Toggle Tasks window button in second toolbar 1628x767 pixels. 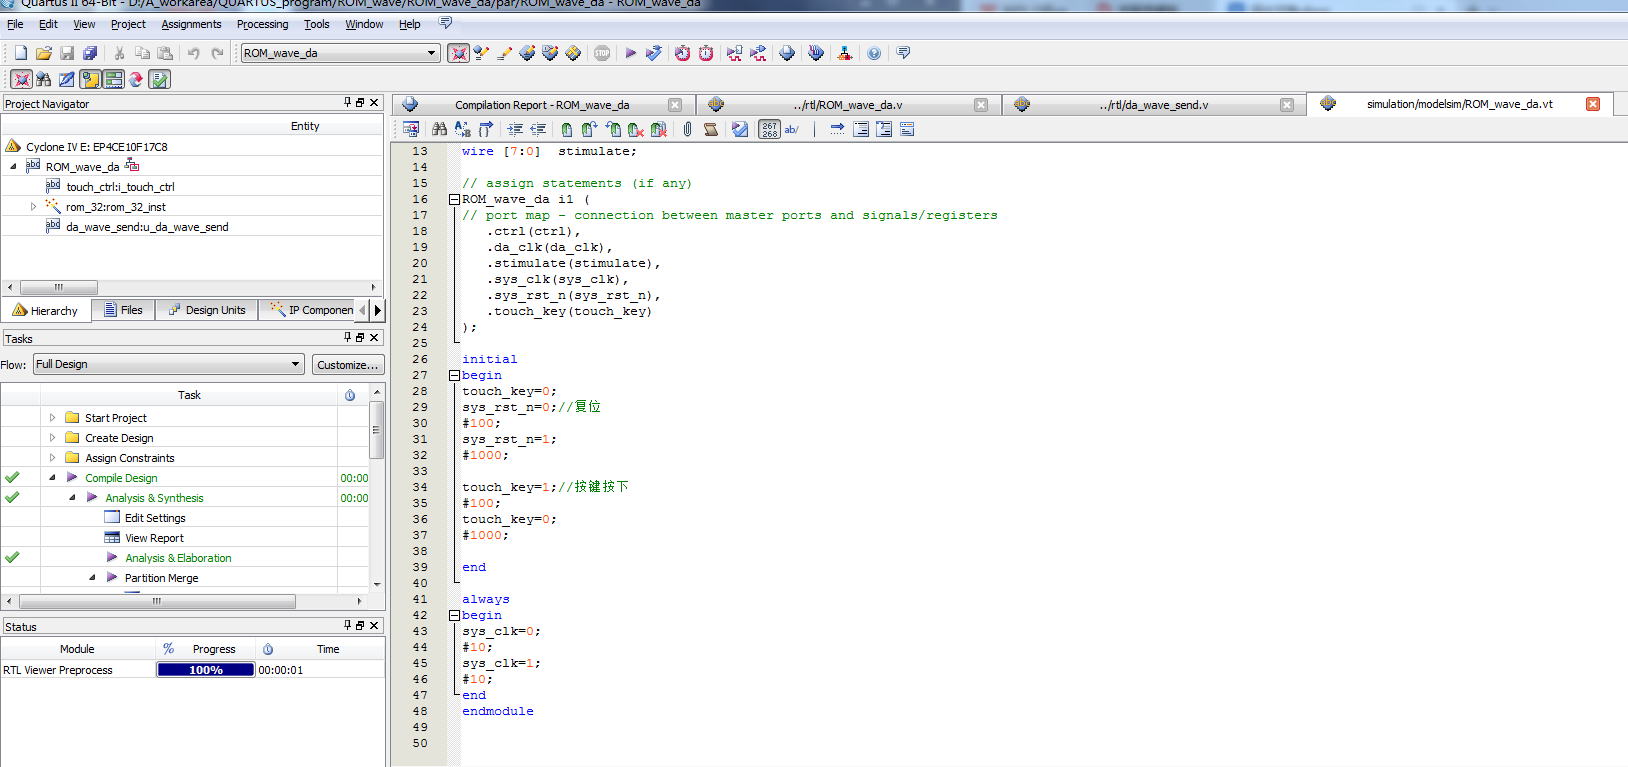pos(113,79)
